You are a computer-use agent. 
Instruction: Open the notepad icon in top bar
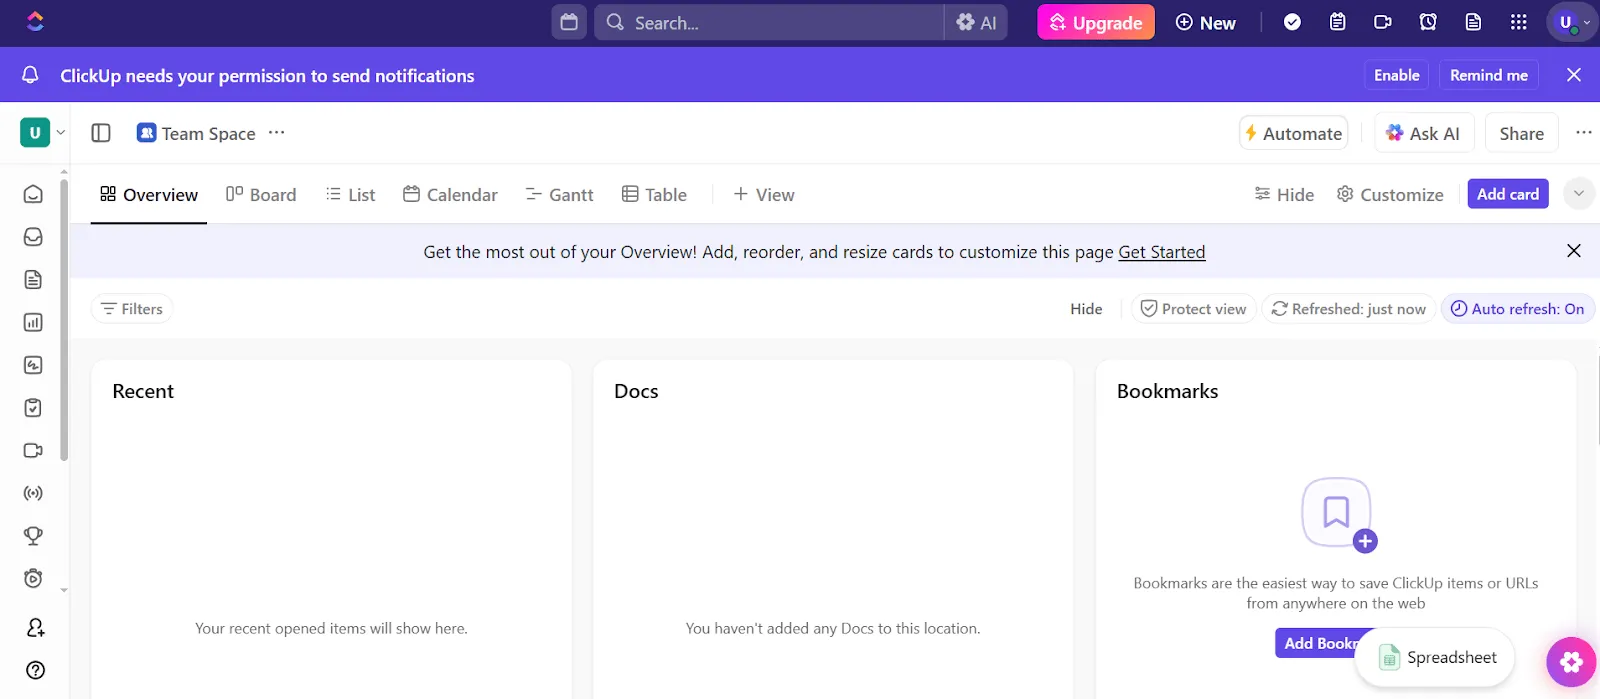pyautogui.click(x=1337, y=22)
